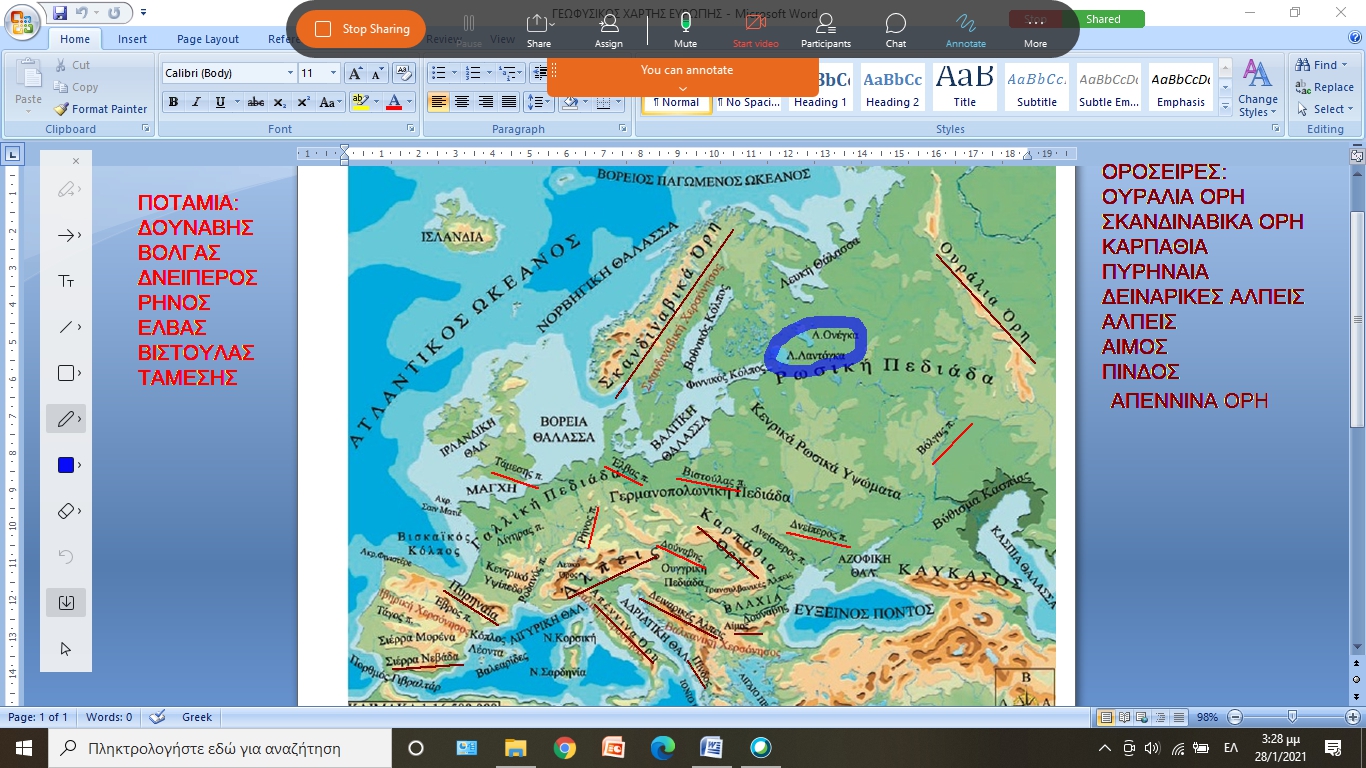Click the Grow Font icon
The height and width of the screenshot is (768, 1366).
[355, 73]
